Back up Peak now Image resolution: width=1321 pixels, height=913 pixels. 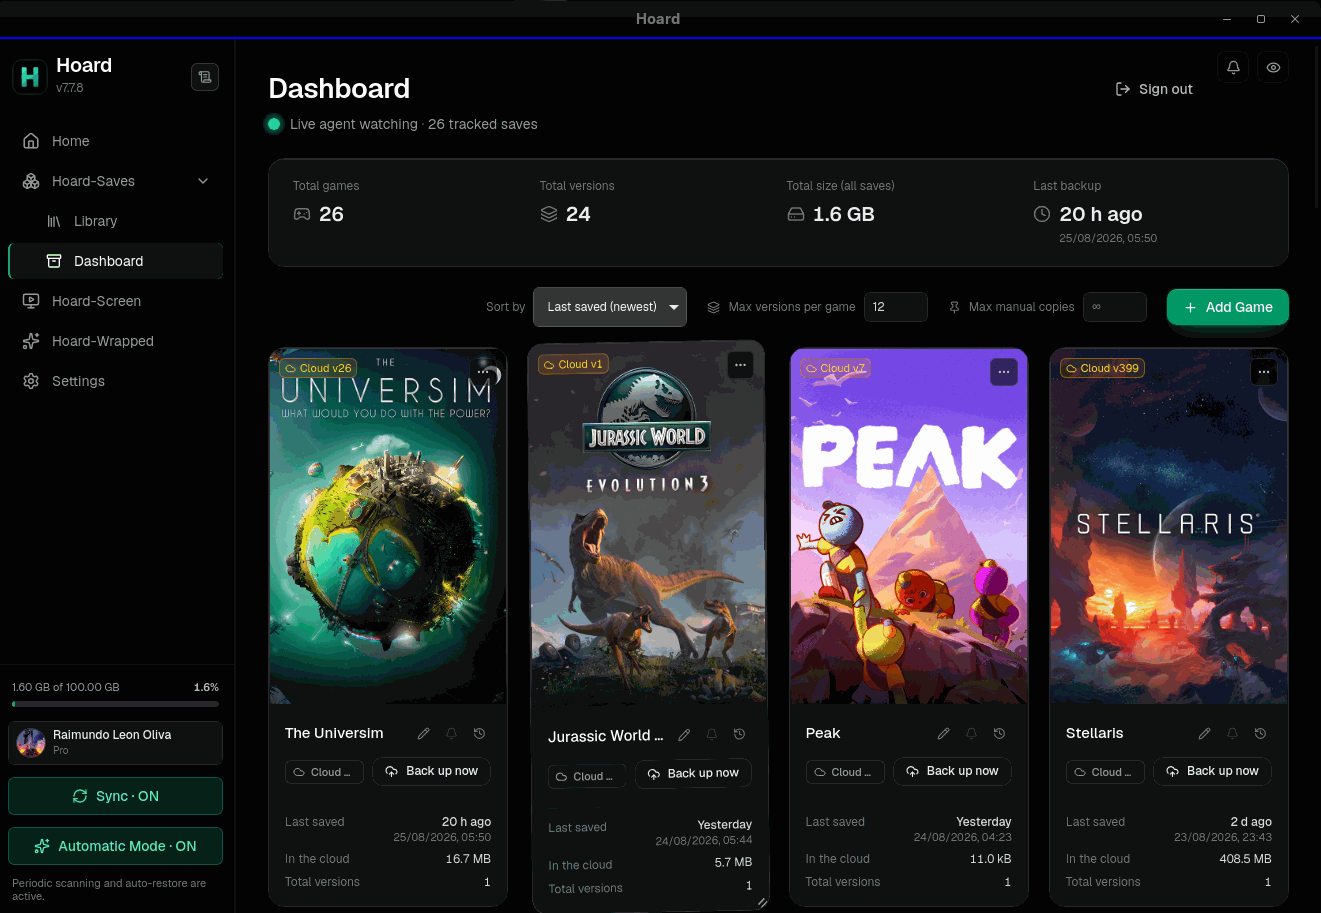[x=953, y=771]
